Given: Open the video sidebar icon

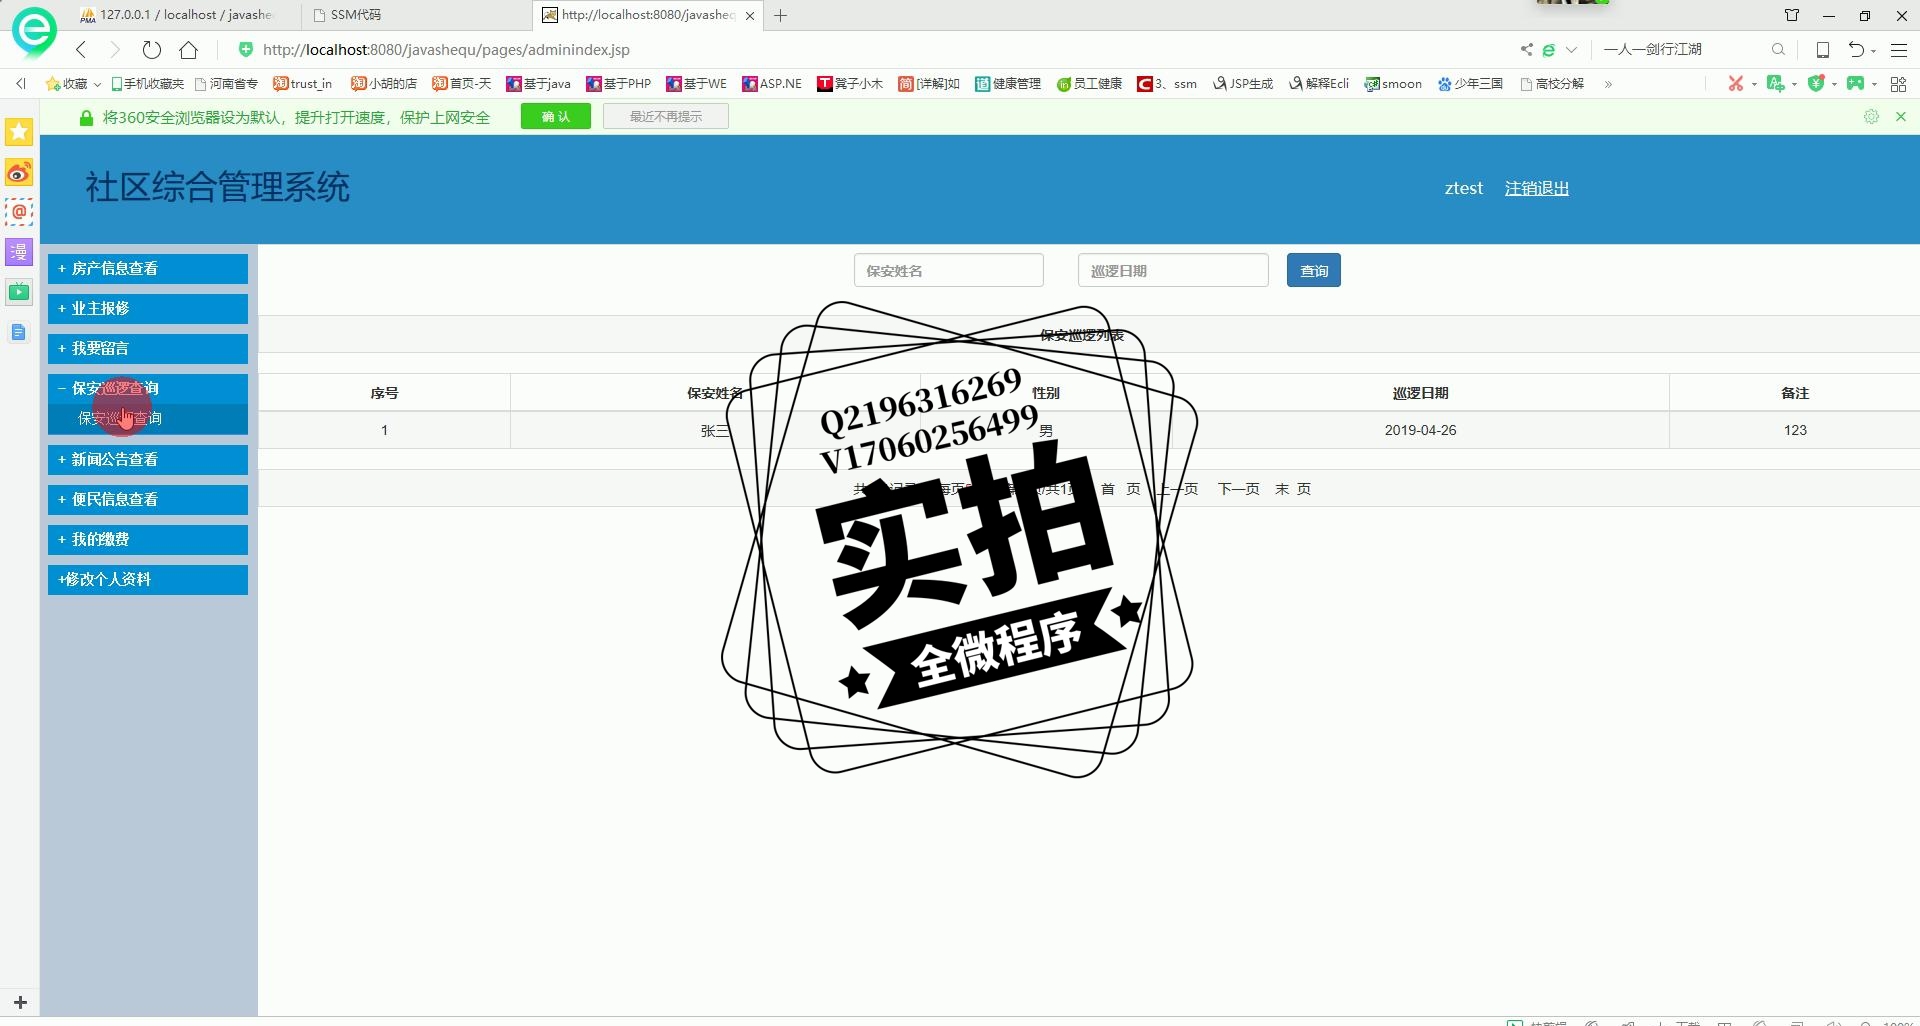Looking at the screenshot, I should coord(19,292).
